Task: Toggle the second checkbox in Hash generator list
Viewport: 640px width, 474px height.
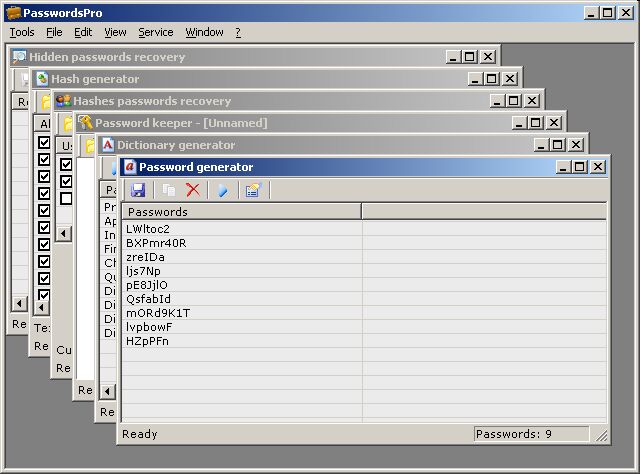Action: click(x=44, y=159)
